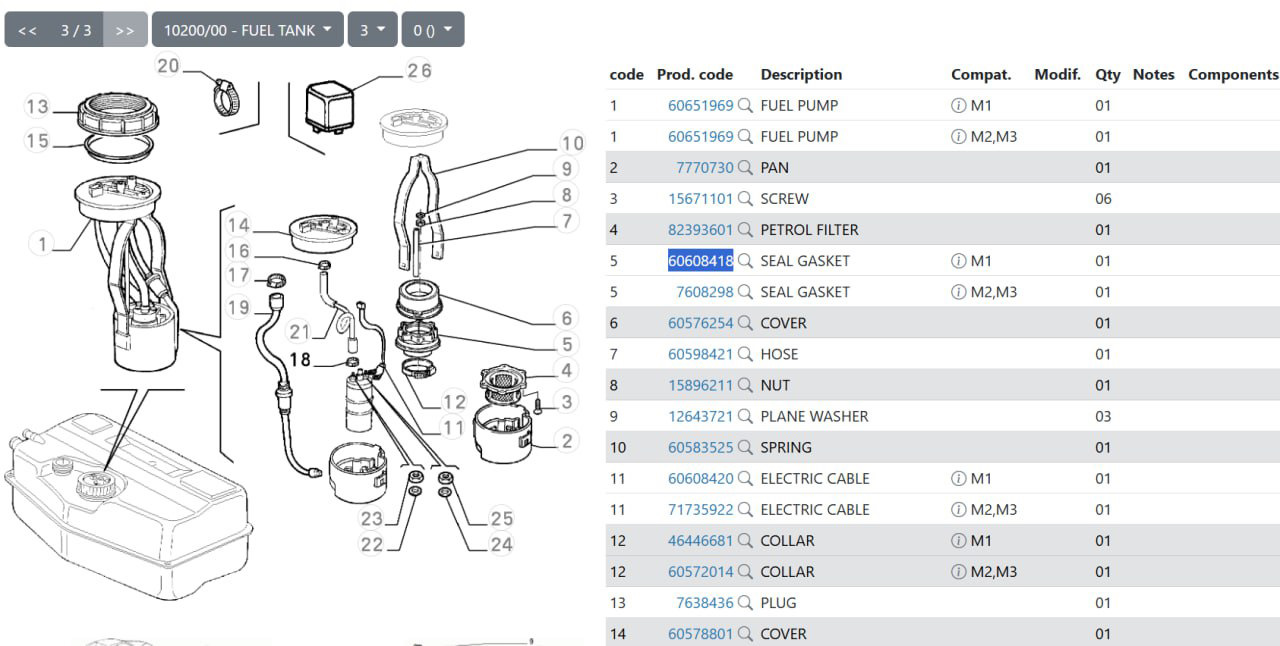Screen dimensions: 1280x646
Task: Go to the previous page with << button
Action: [x=27, y=30]
